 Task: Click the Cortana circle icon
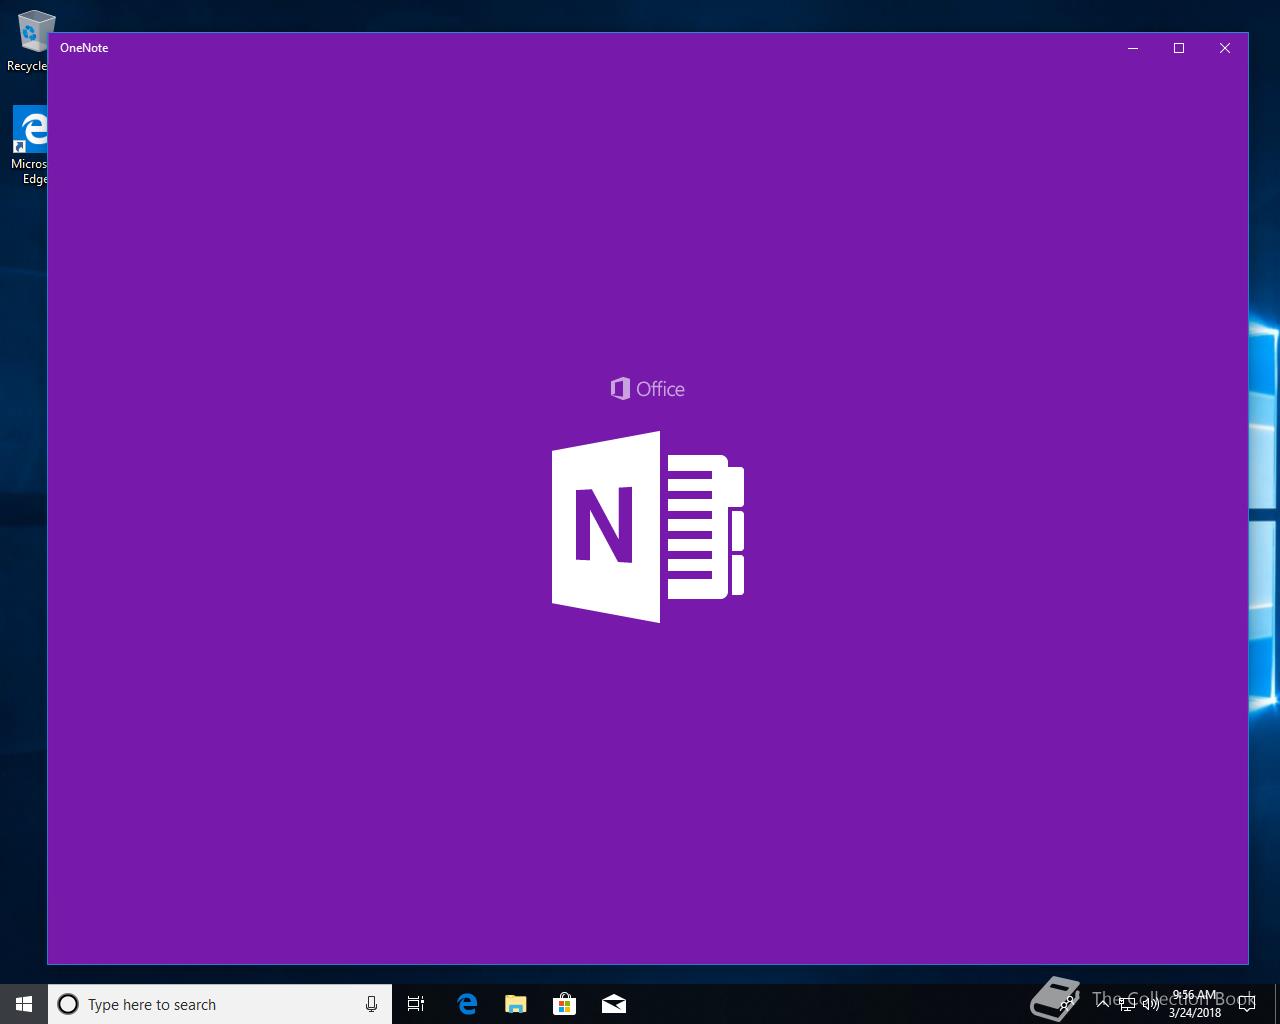tap(68, 1004)
